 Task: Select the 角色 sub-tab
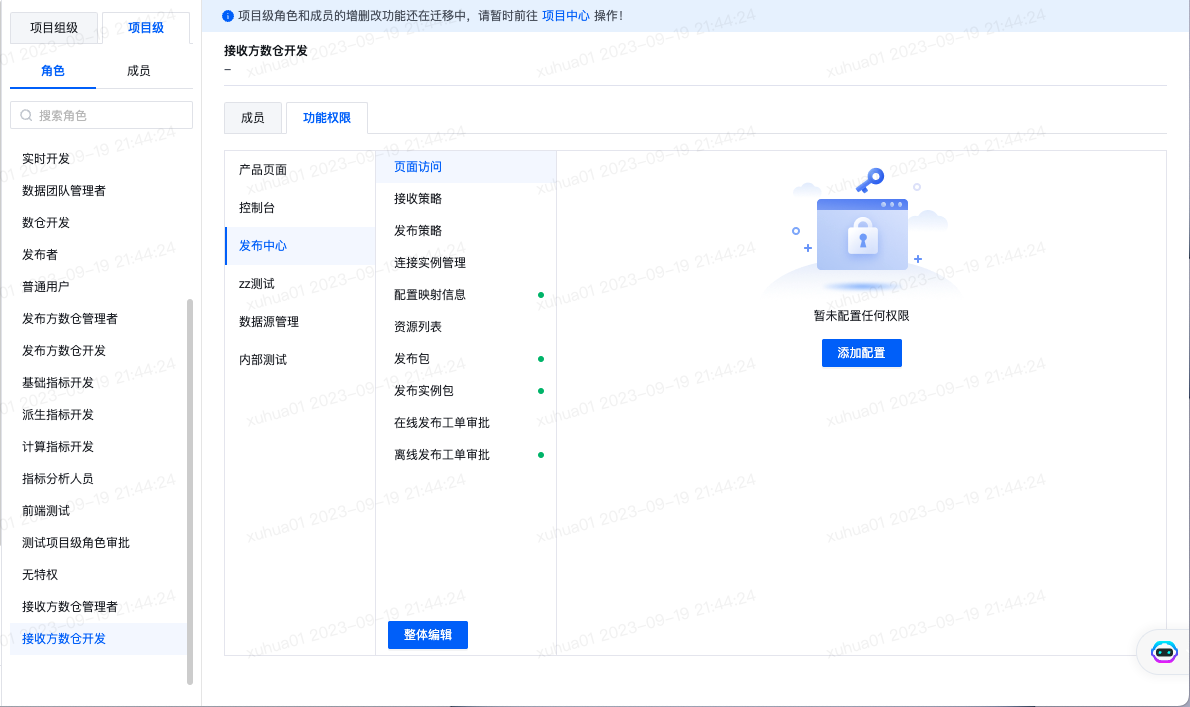coord(53,71)
